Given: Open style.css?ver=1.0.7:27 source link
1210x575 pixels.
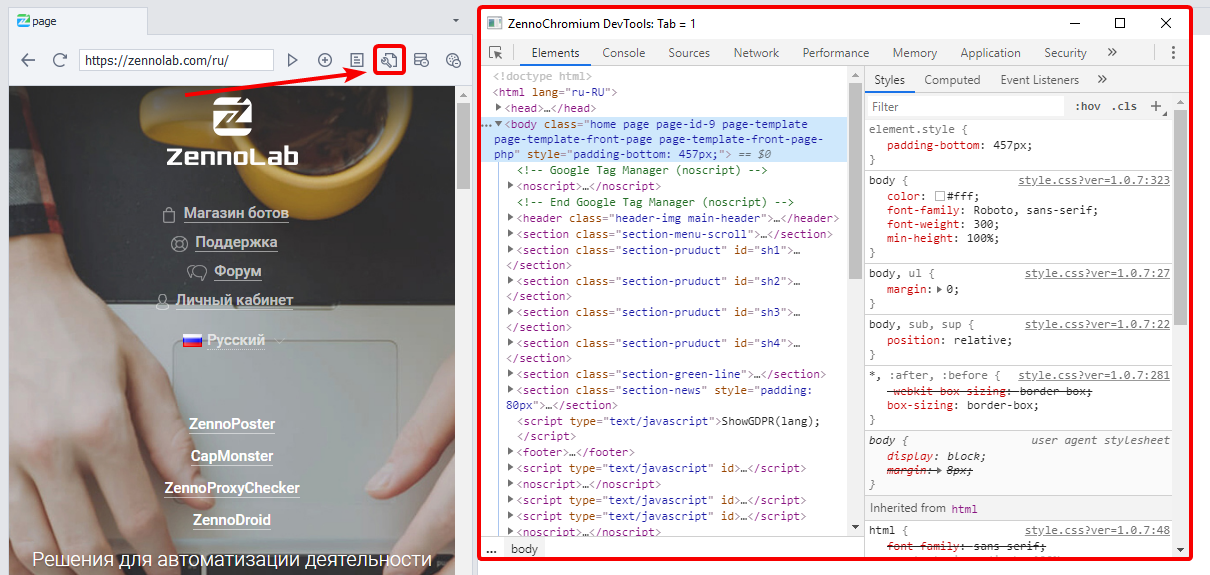Looking at the screenshot, I should coord(1097,273).
